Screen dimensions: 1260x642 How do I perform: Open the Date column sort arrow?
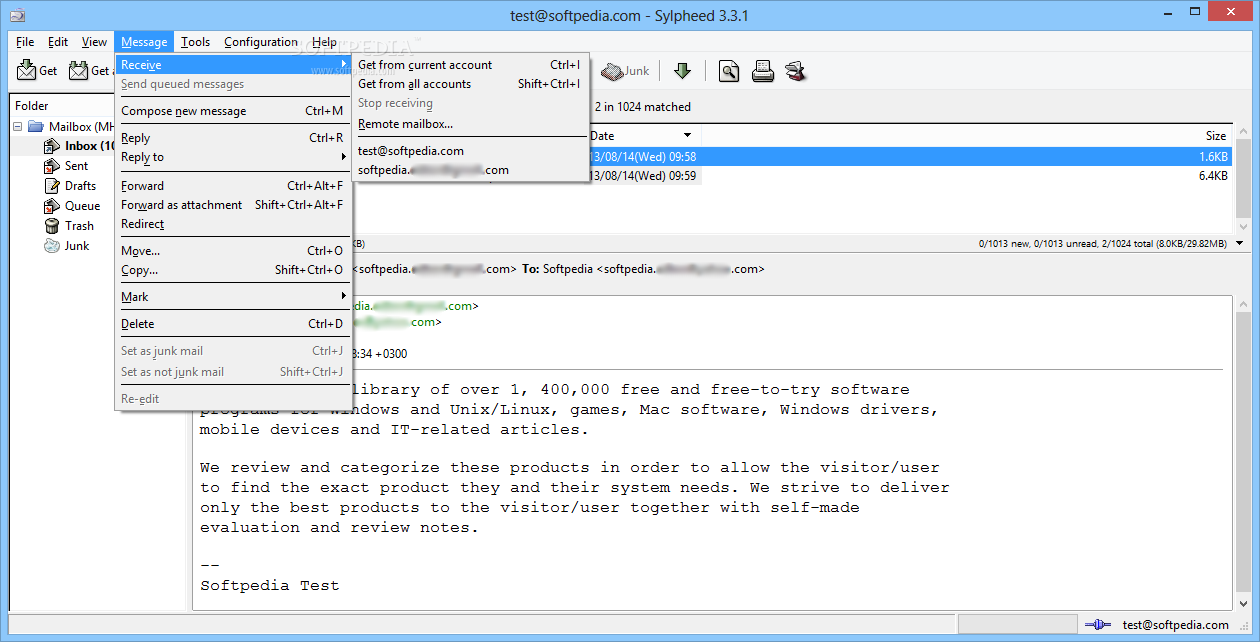(687, 135)
